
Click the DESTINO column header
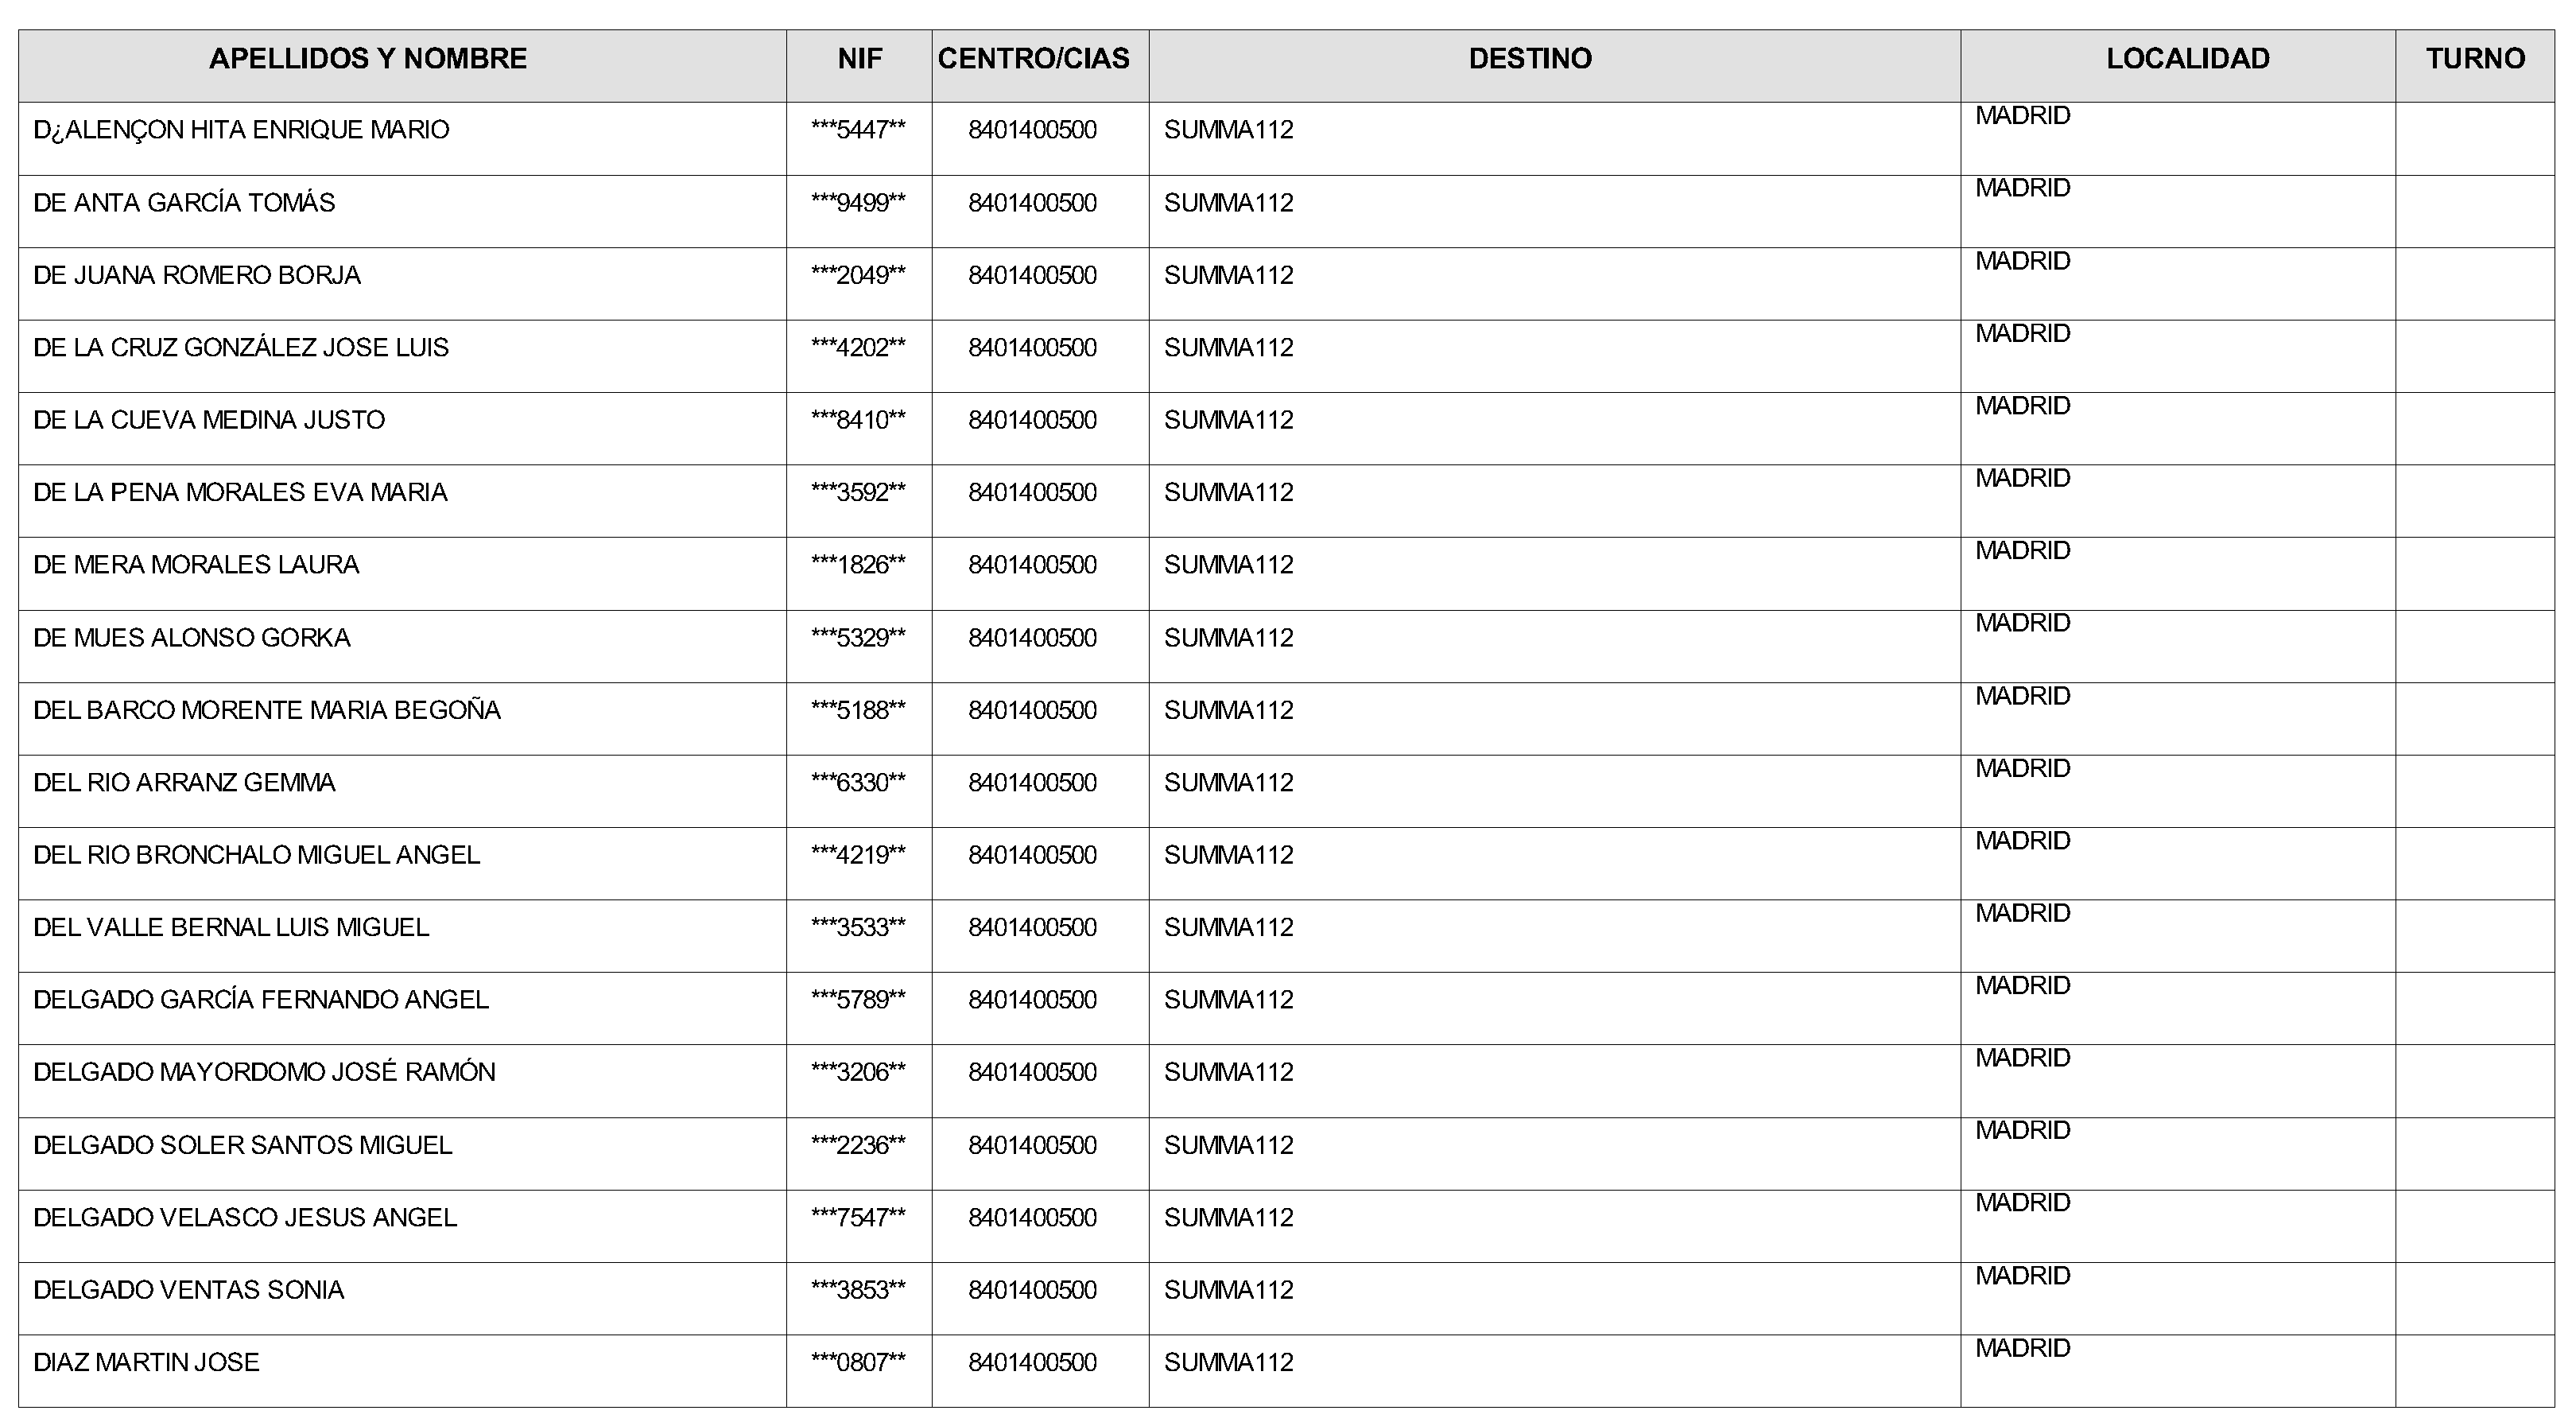[x=1530, y=59]
